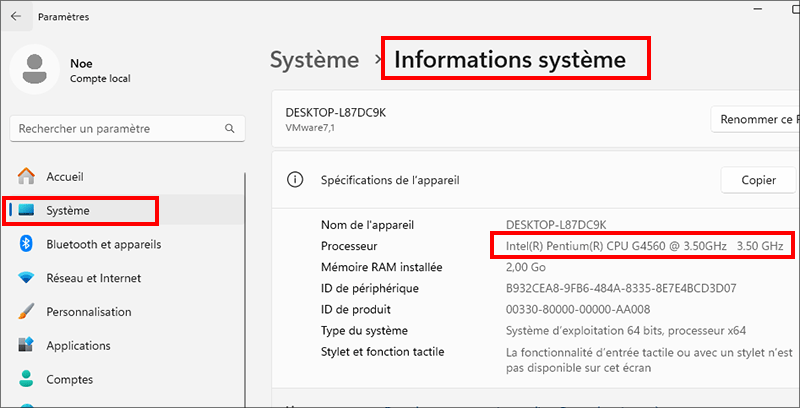
Task: Click the Applications icon
Action: click(x=26, y=345)
